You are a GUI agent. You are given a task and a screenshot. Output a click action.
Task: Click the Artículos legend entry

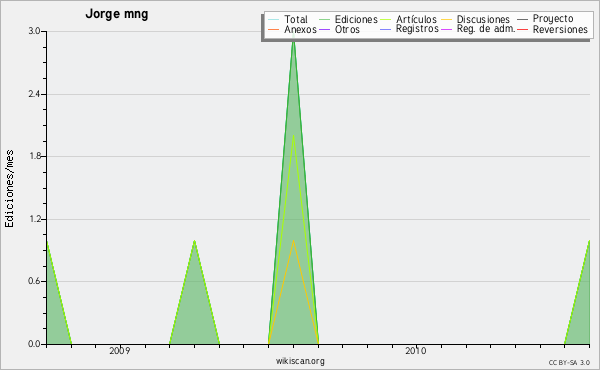pyautogui.click(x=408, y=19)
